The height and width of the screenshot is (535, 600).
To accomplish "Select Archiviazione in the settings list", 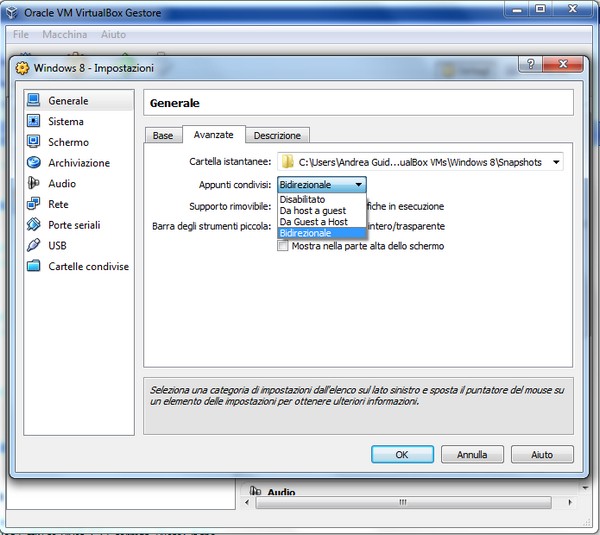I will tap(79, 163).
